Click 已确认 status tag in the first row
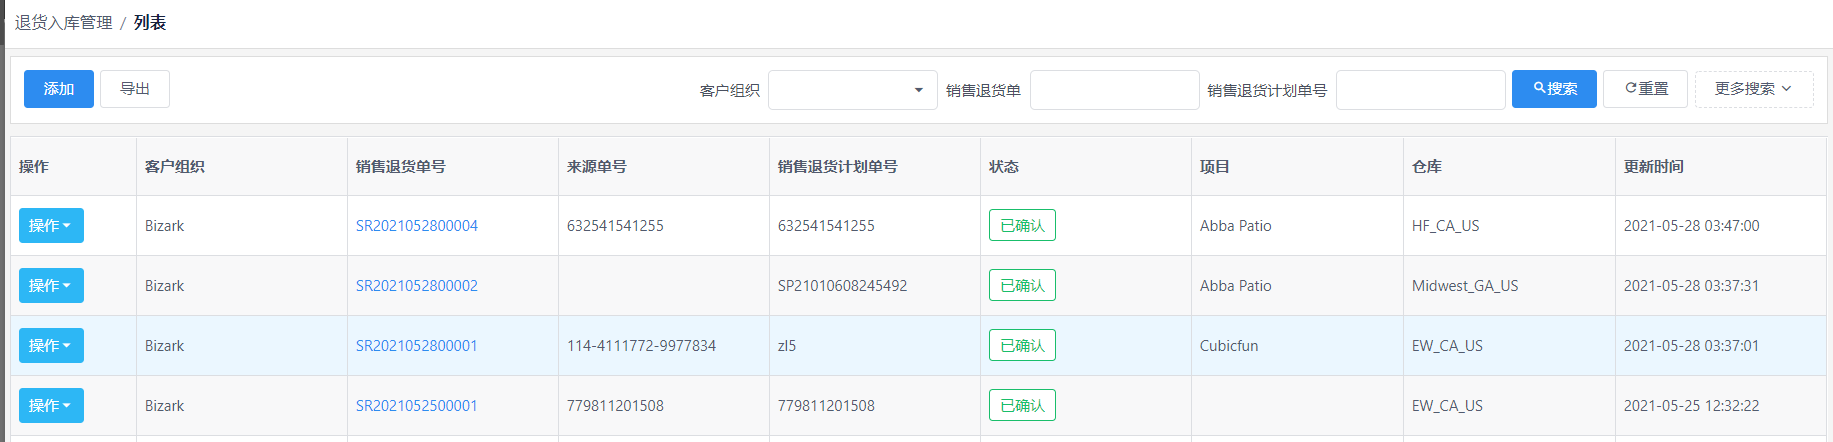This screenshot has height=442, width=1833. point(1022,226)
